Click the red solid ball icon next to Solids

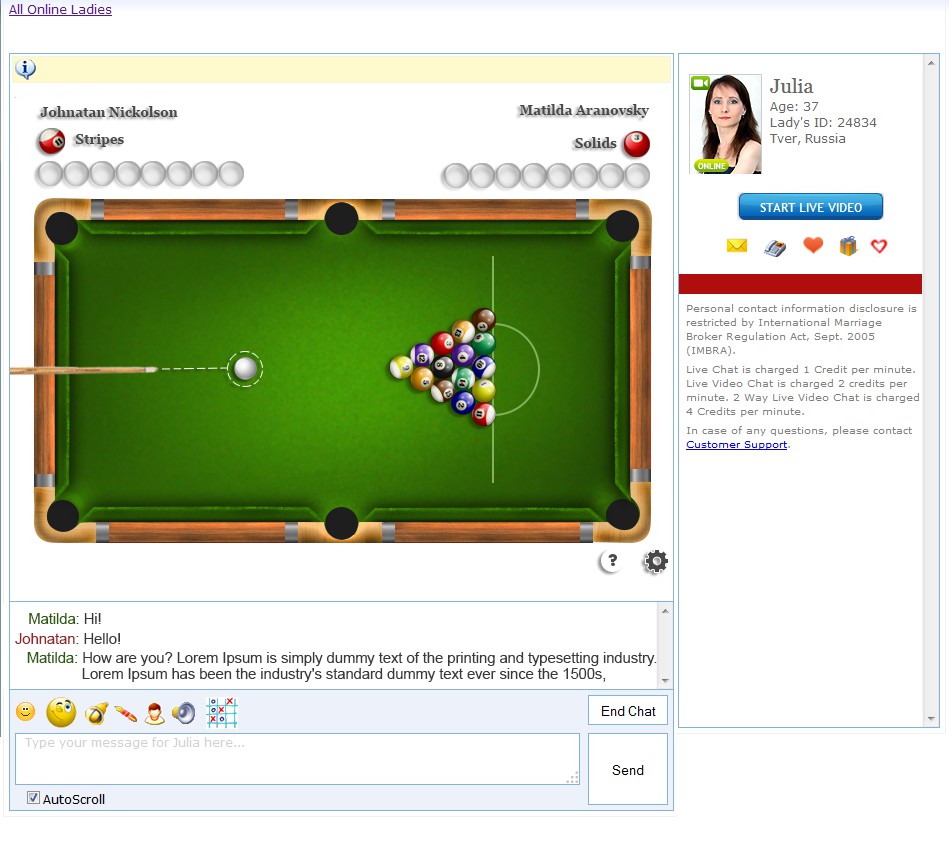637,144
